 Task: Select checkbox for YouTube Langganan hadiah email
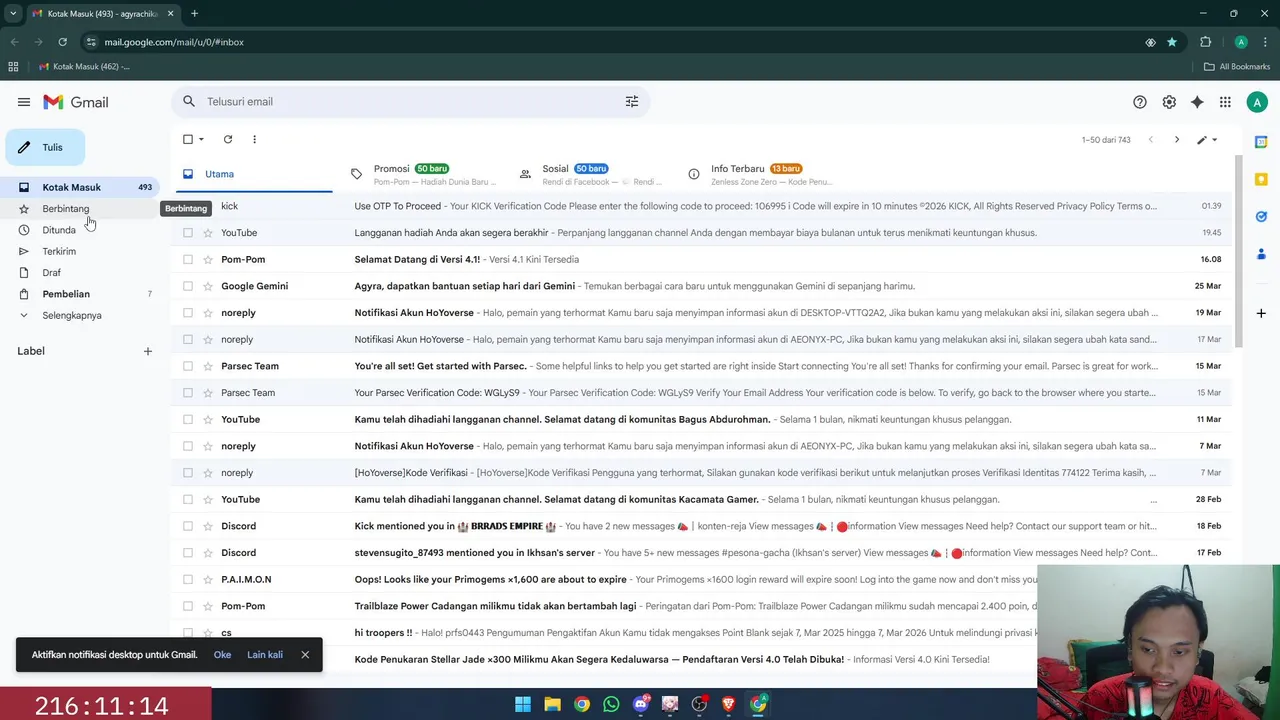187,233
